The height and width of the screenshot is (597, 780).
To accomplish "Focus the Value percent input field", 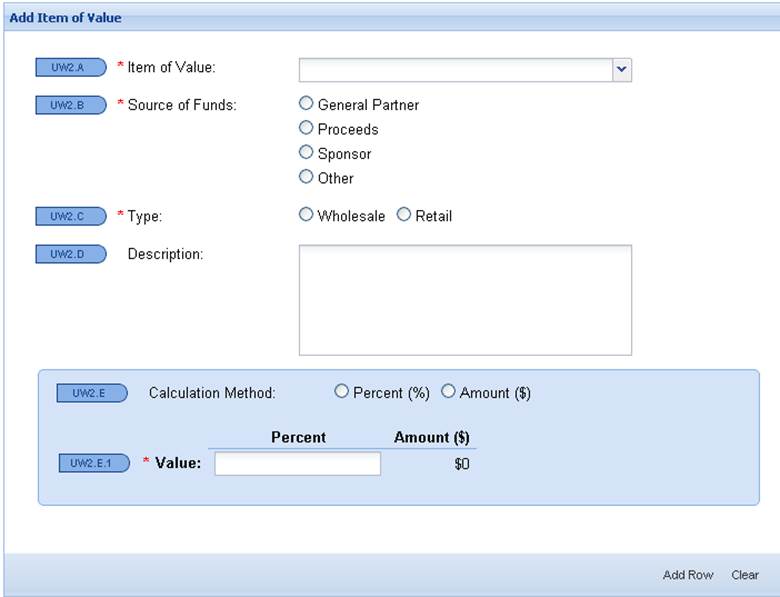I will tap(297, 464).
